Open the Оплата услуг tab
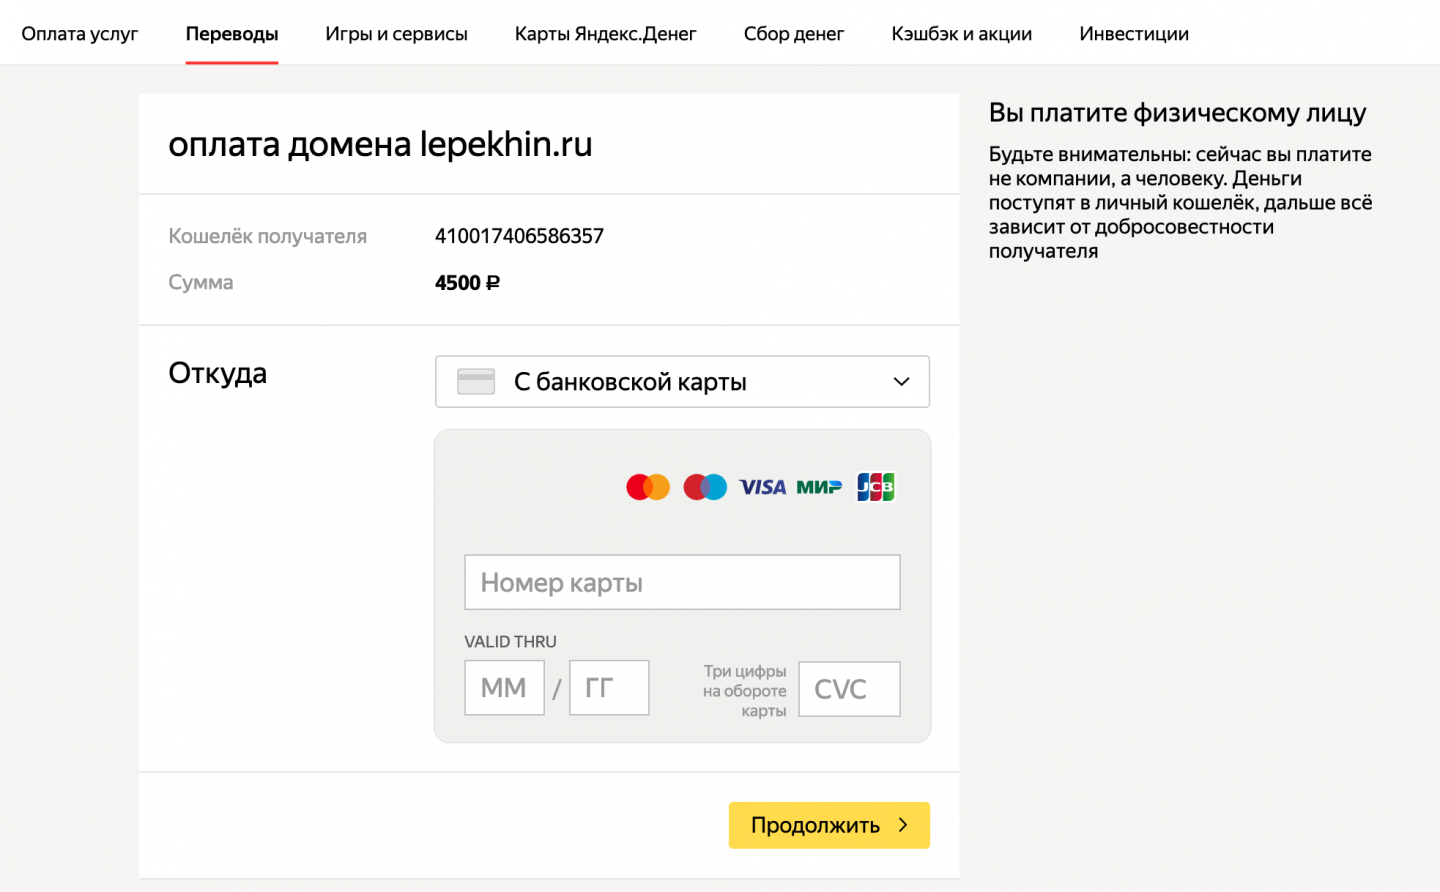1440x892 pixels. click(80, 34)
